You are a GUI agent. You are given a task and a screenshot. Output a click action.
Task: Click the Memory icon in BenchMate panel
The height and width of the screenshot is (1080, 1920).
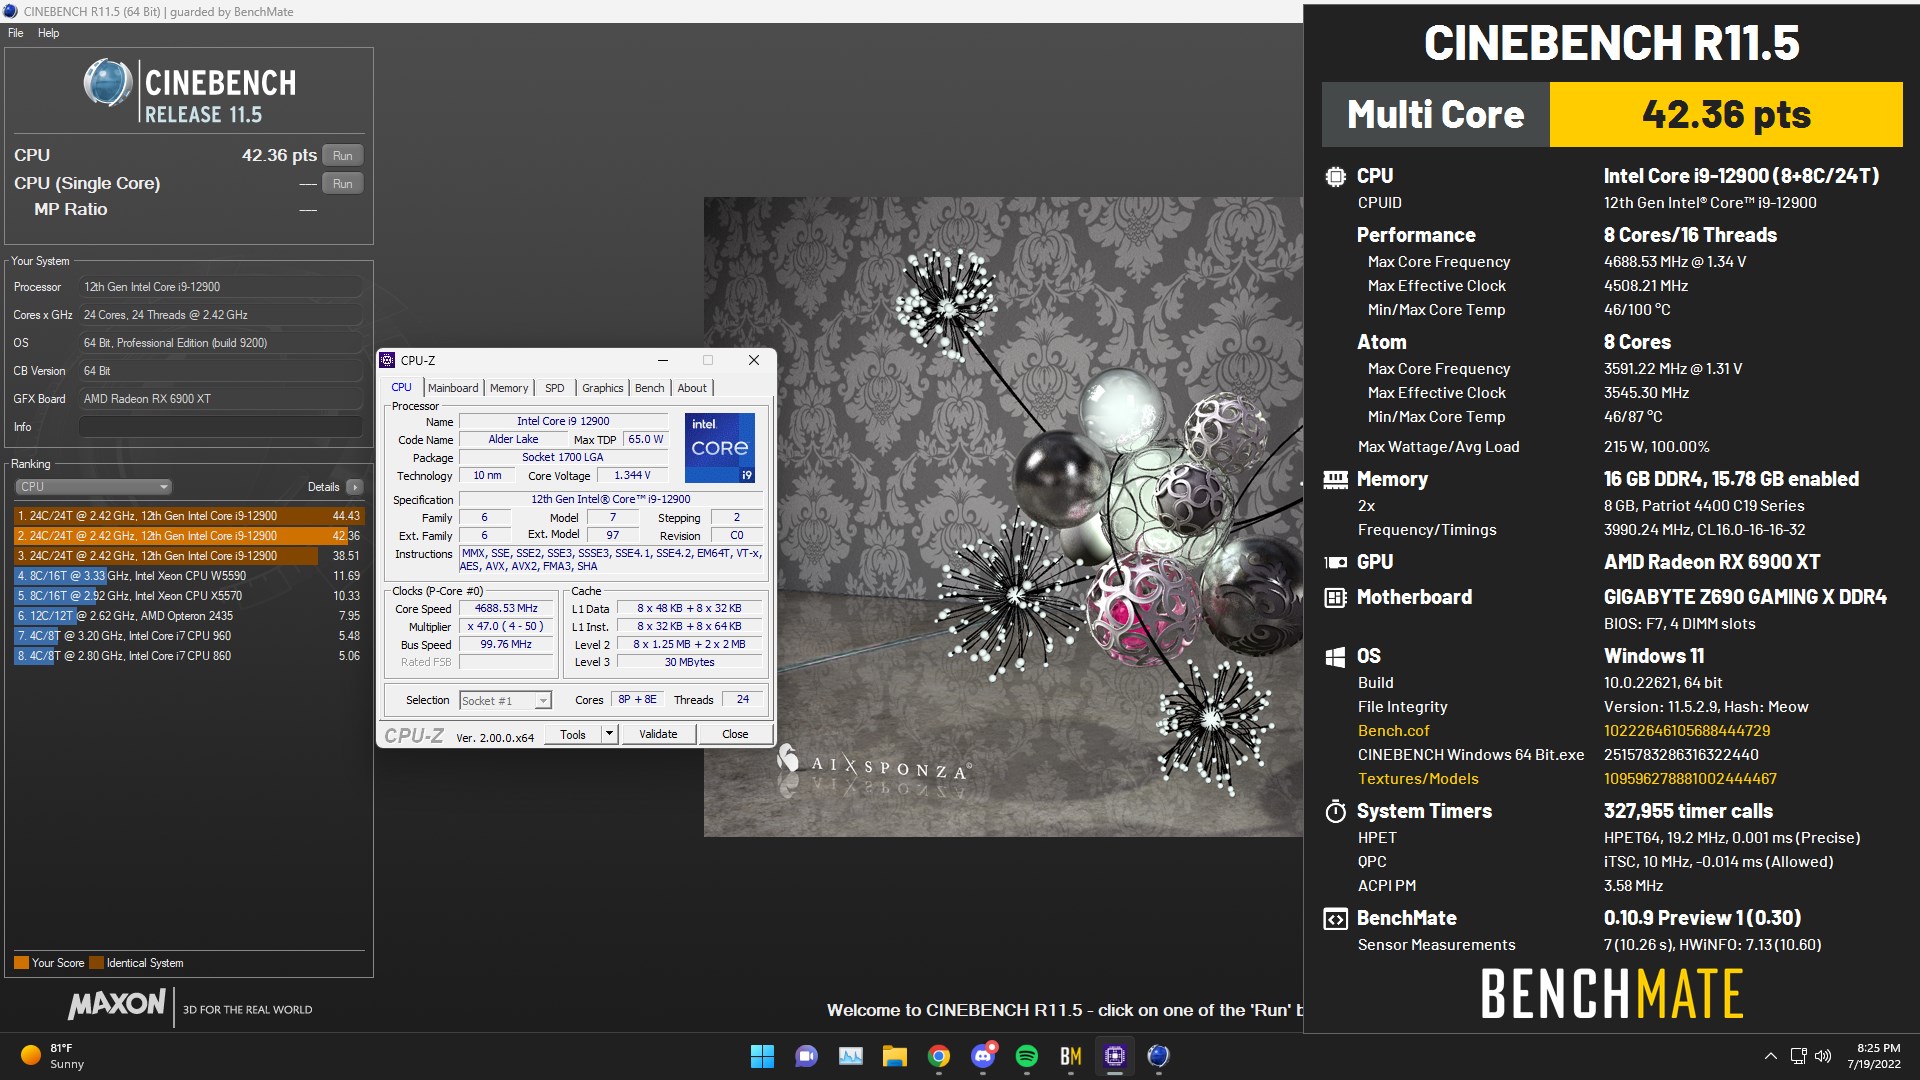pos(1335,479)
